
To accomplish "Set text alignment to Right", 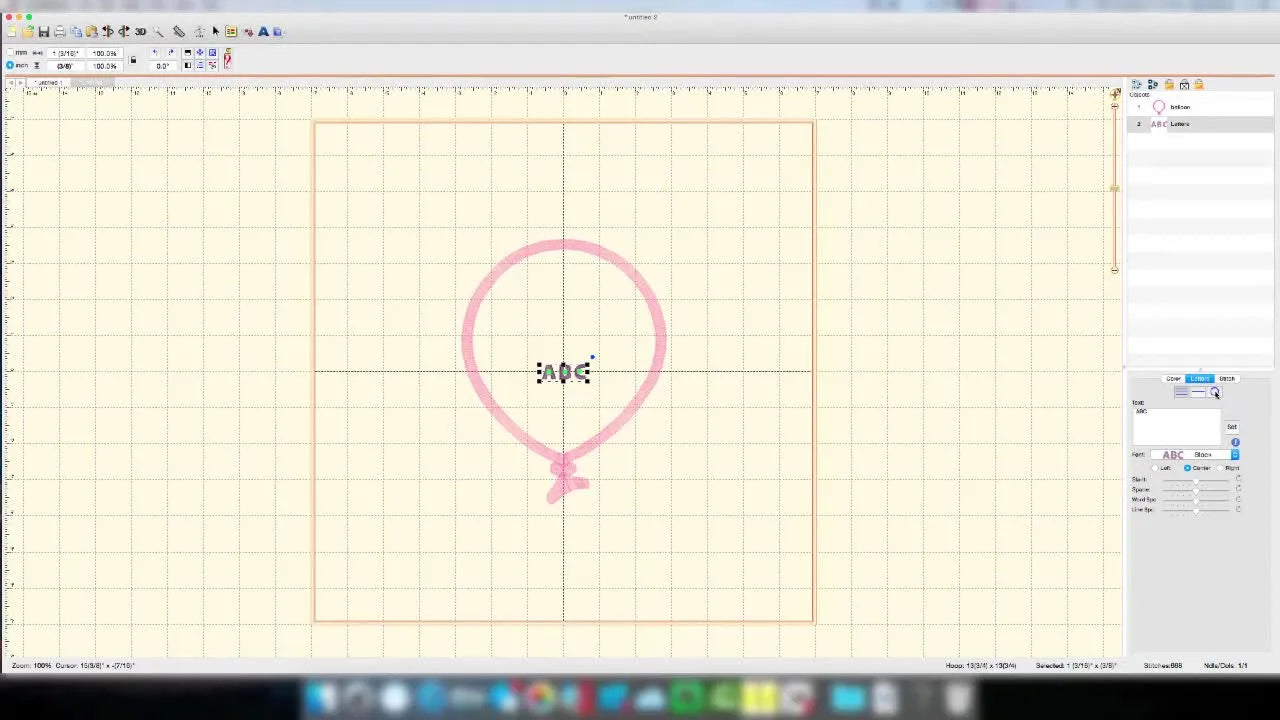I will click(x=1220, y=468).
